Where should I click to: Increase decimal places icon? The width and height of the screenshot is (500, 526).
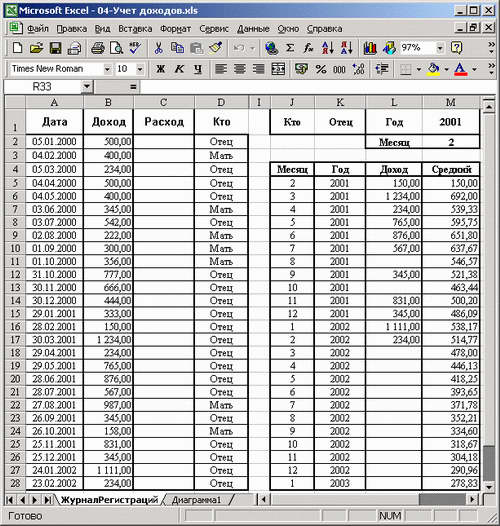[x=358, y=69]
